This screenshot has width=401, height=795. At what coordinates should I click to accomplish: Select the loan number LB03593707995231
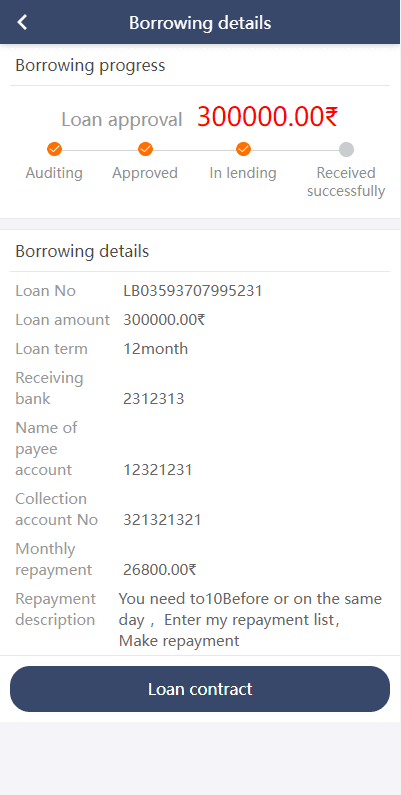[x=193, y=291]
